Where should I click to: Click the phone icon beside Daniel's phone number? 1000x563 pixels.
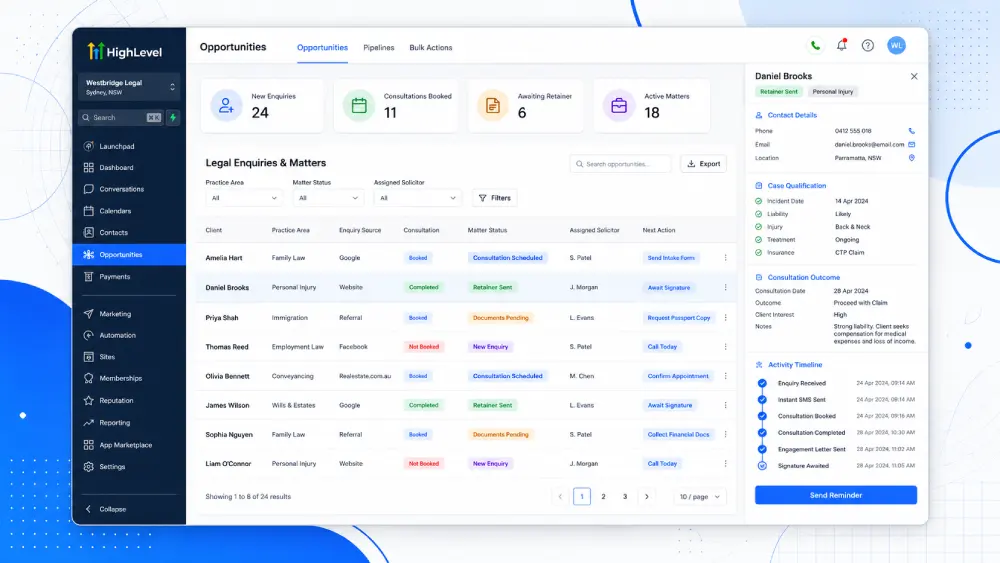pyautogui.click(x=911, y=131)
